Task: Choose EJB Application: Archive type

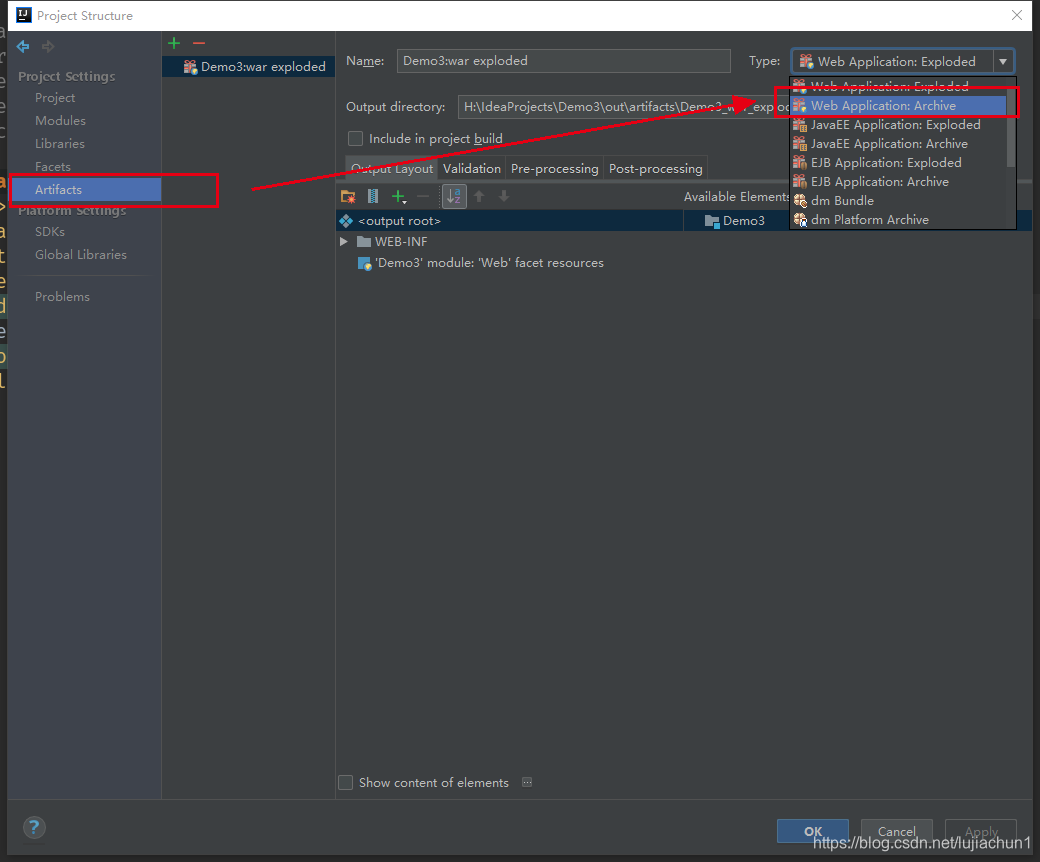Action: click(899, 182)
